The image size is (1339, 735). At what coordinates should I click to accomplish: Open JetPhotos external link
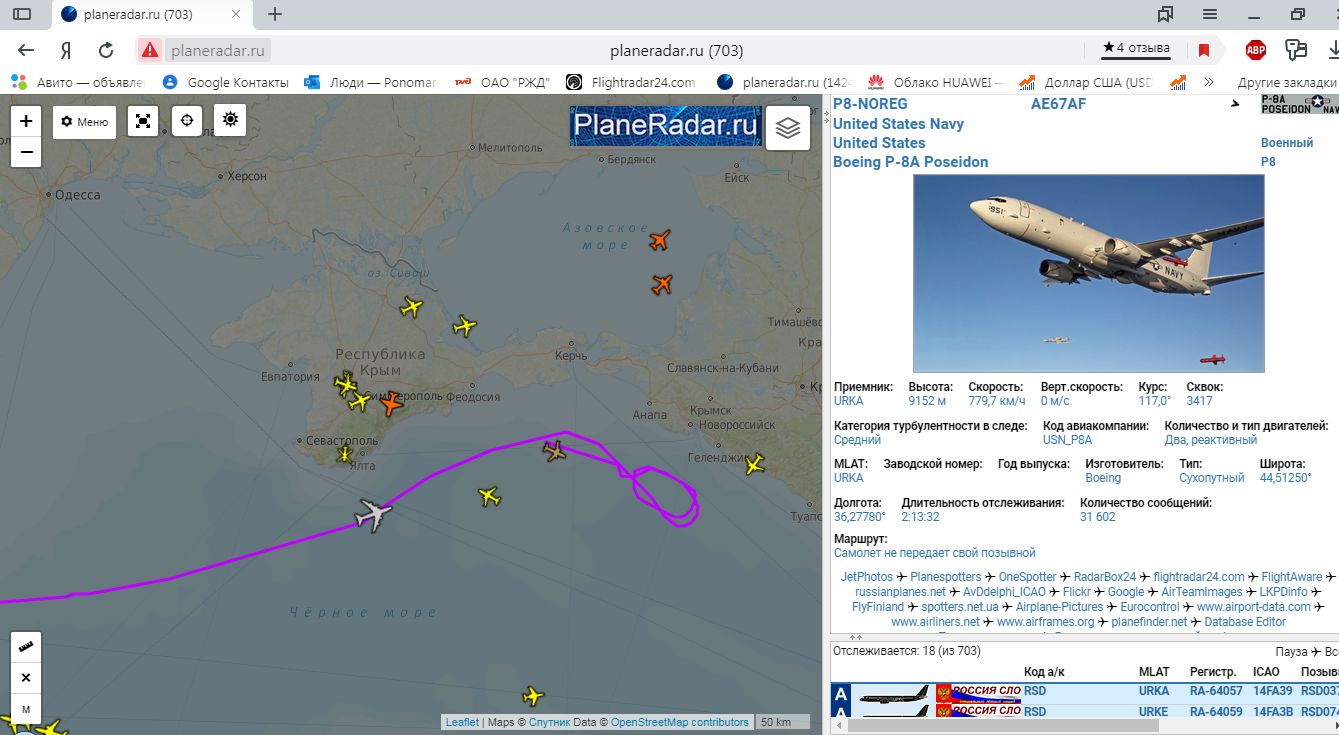point(866,577)
